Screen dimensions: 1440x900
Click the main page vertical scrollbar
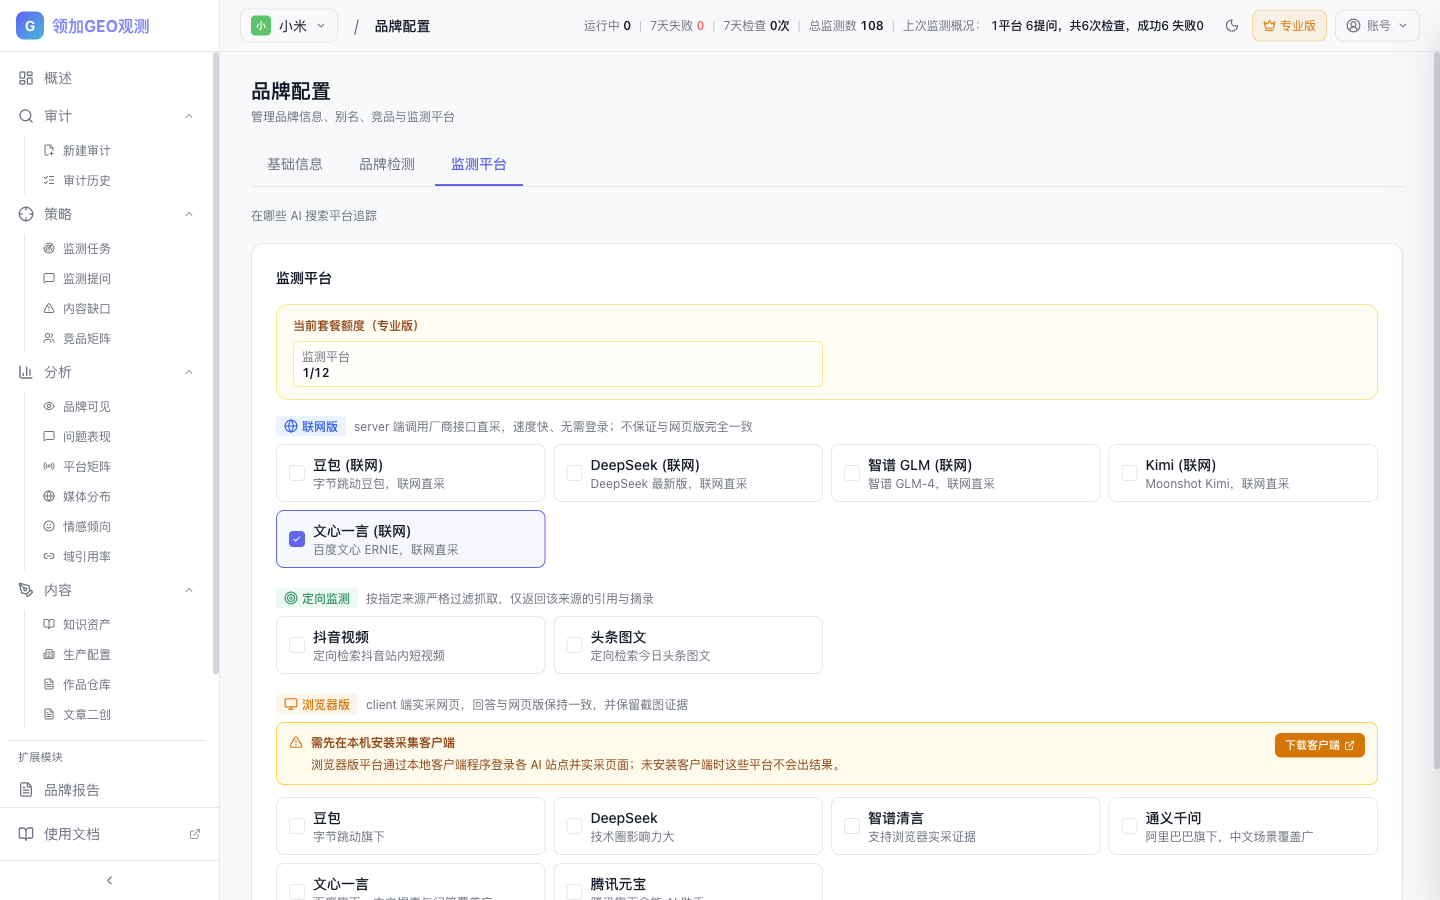click(1436, 410)
